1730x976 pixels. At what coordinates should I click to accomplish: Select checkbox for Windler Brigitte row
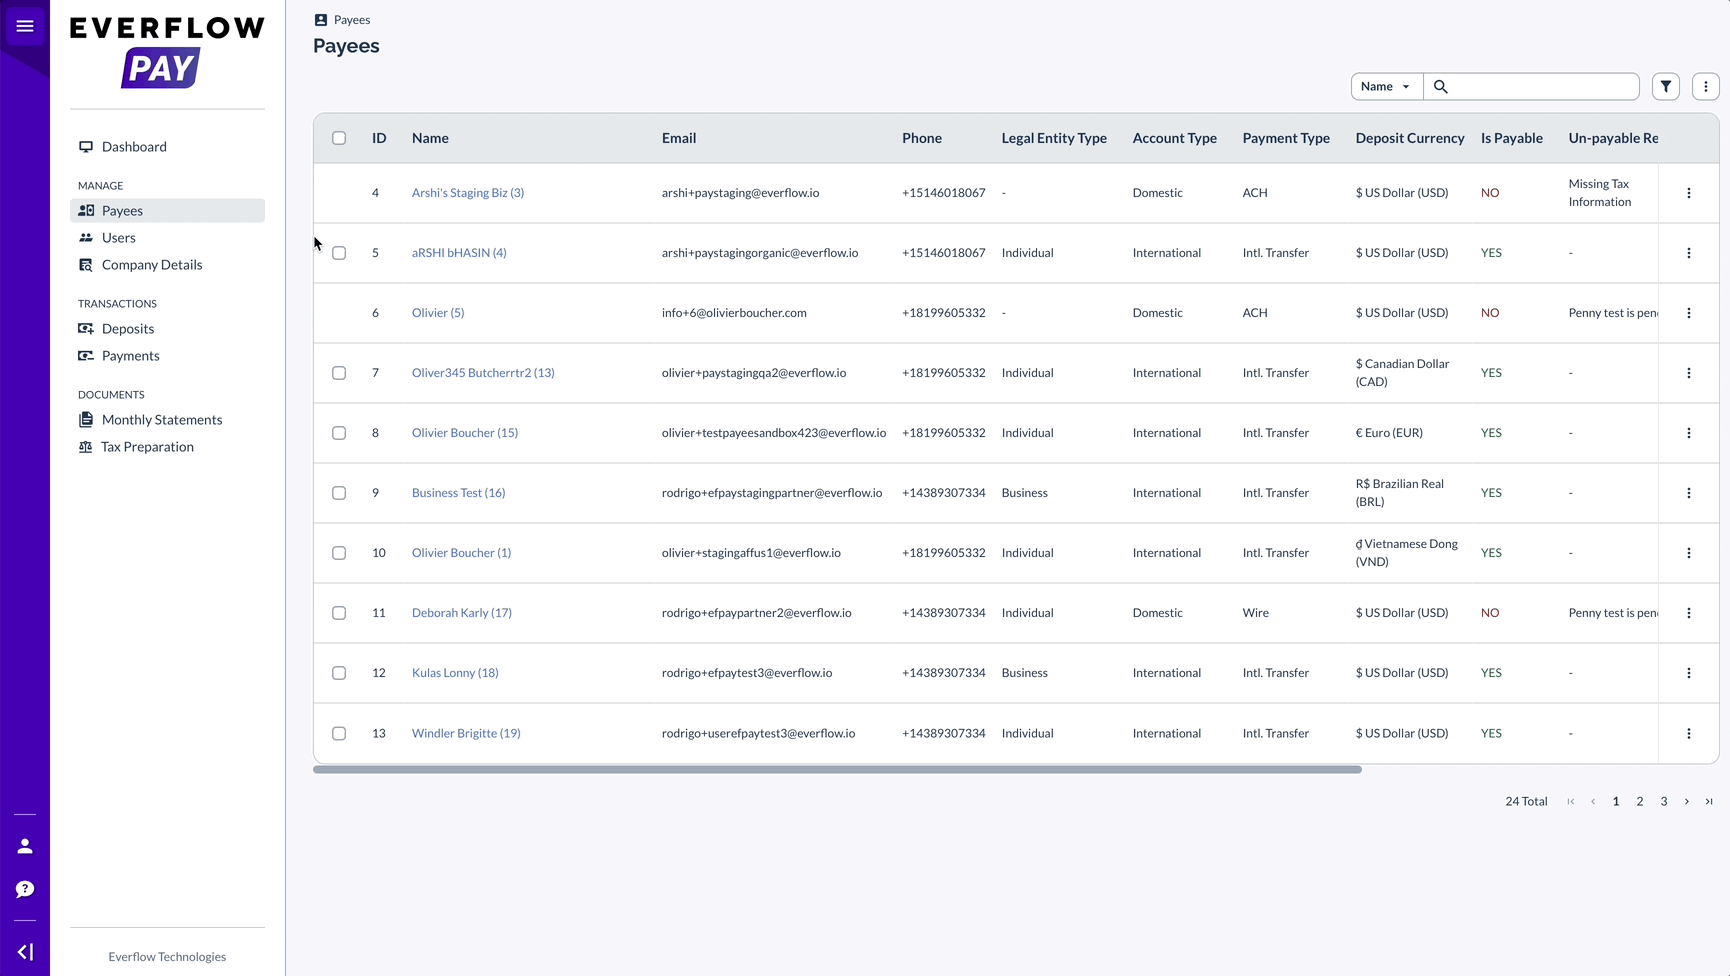[x=339, y=733]
